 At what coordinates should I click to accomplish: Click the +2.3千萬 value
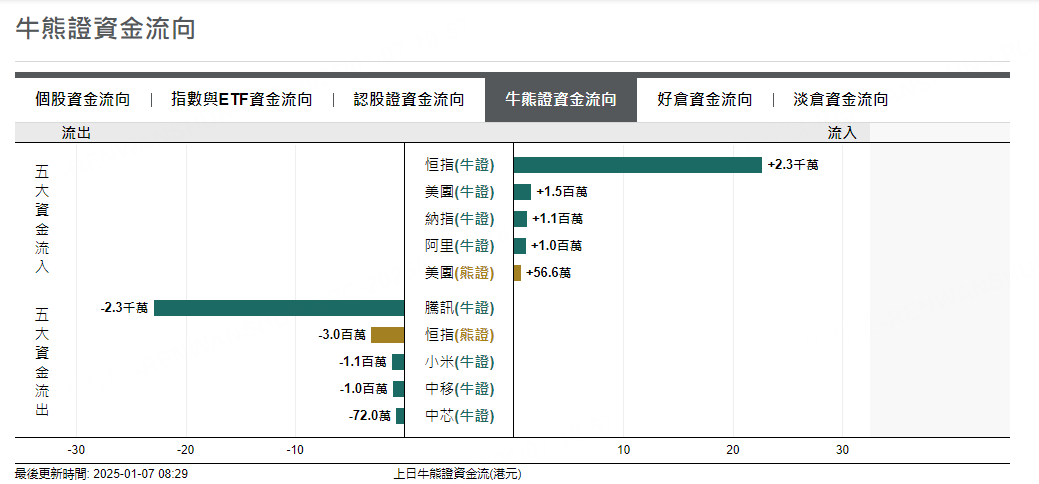[x=793, y=165]
